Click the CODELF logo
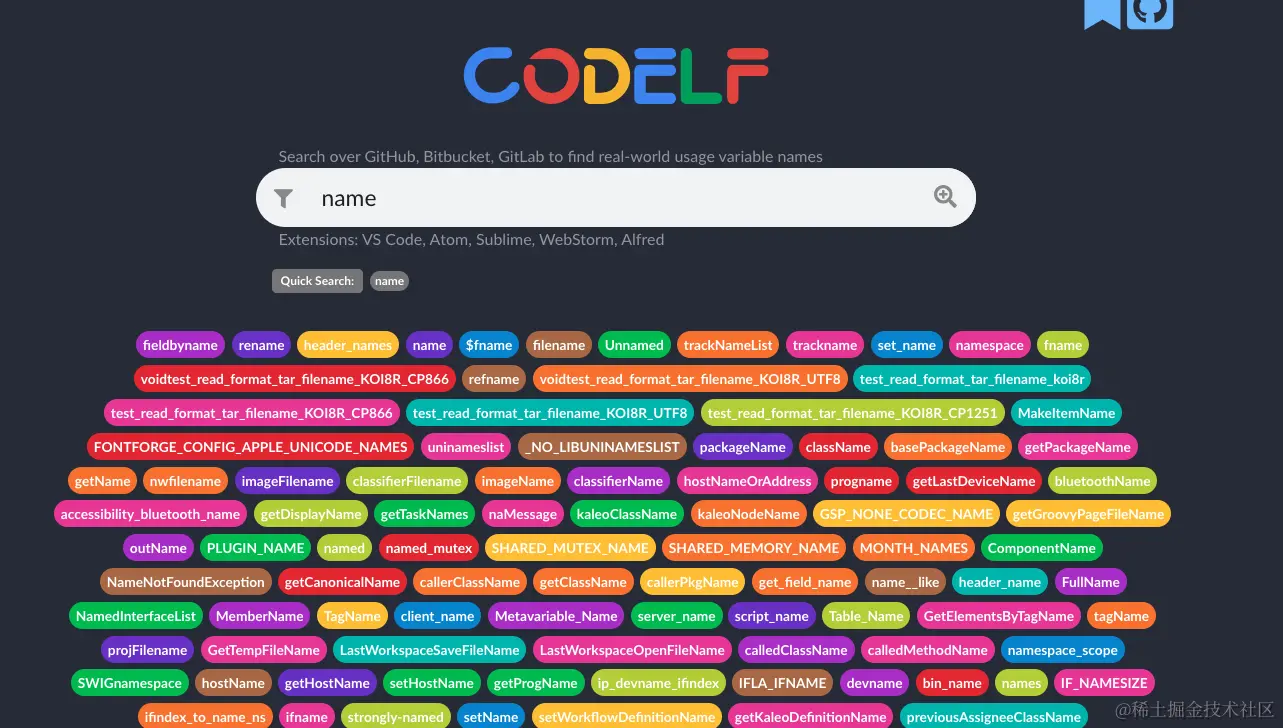This screenshot has height=728, width=1283. [616, 78]
